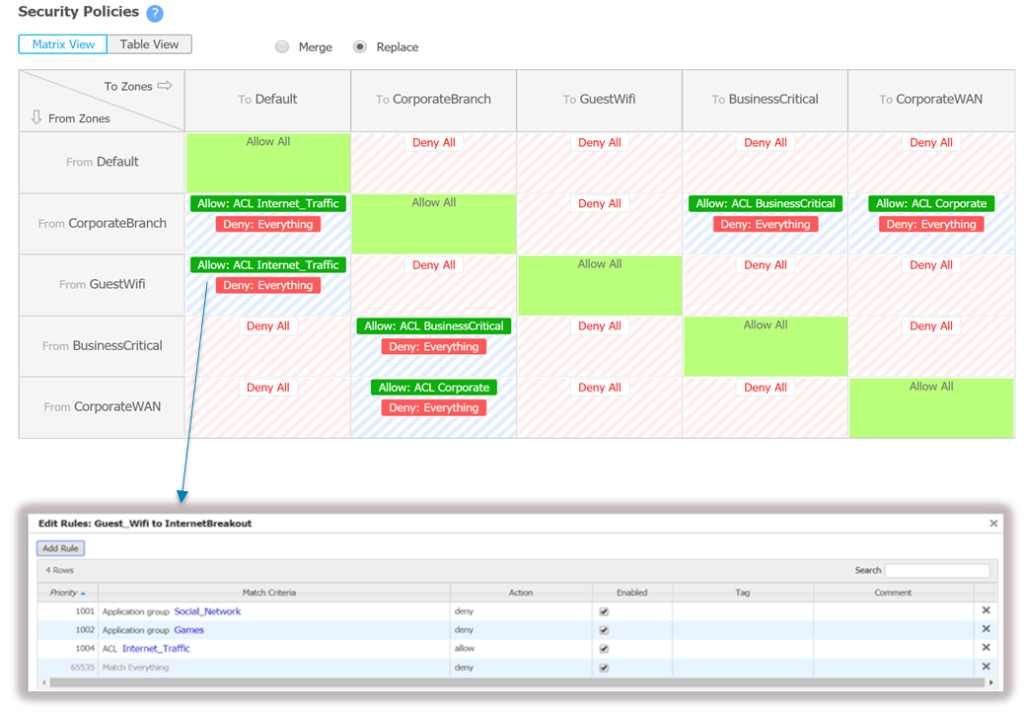
Task: Remove the Internet_Traffic ACL rule
Action: pyautogui.click(x=985, y=648)
